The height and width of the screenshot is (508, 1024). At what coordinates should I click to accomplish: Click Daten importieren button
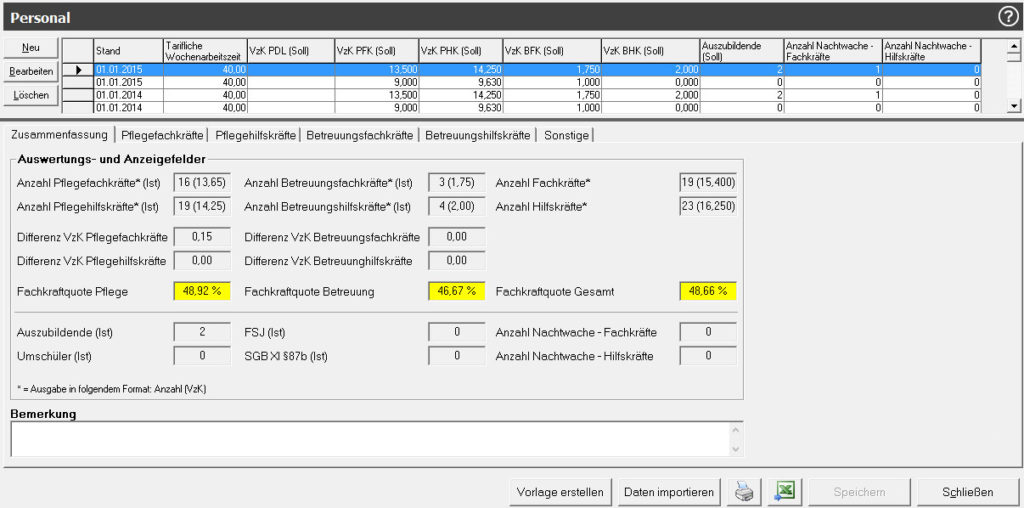669,492
